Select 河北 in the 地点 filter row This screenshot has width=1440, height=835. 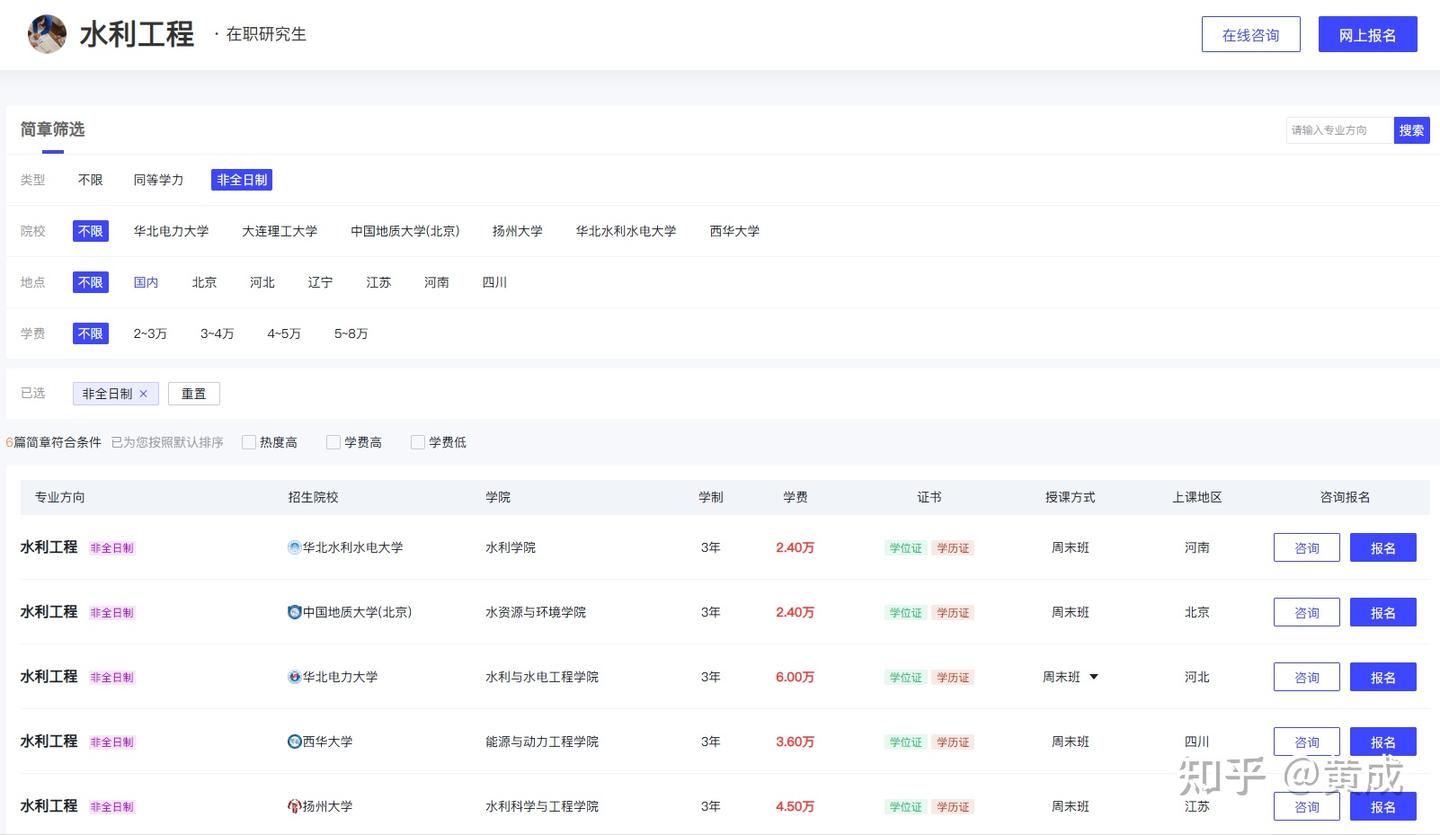point(262,282)
